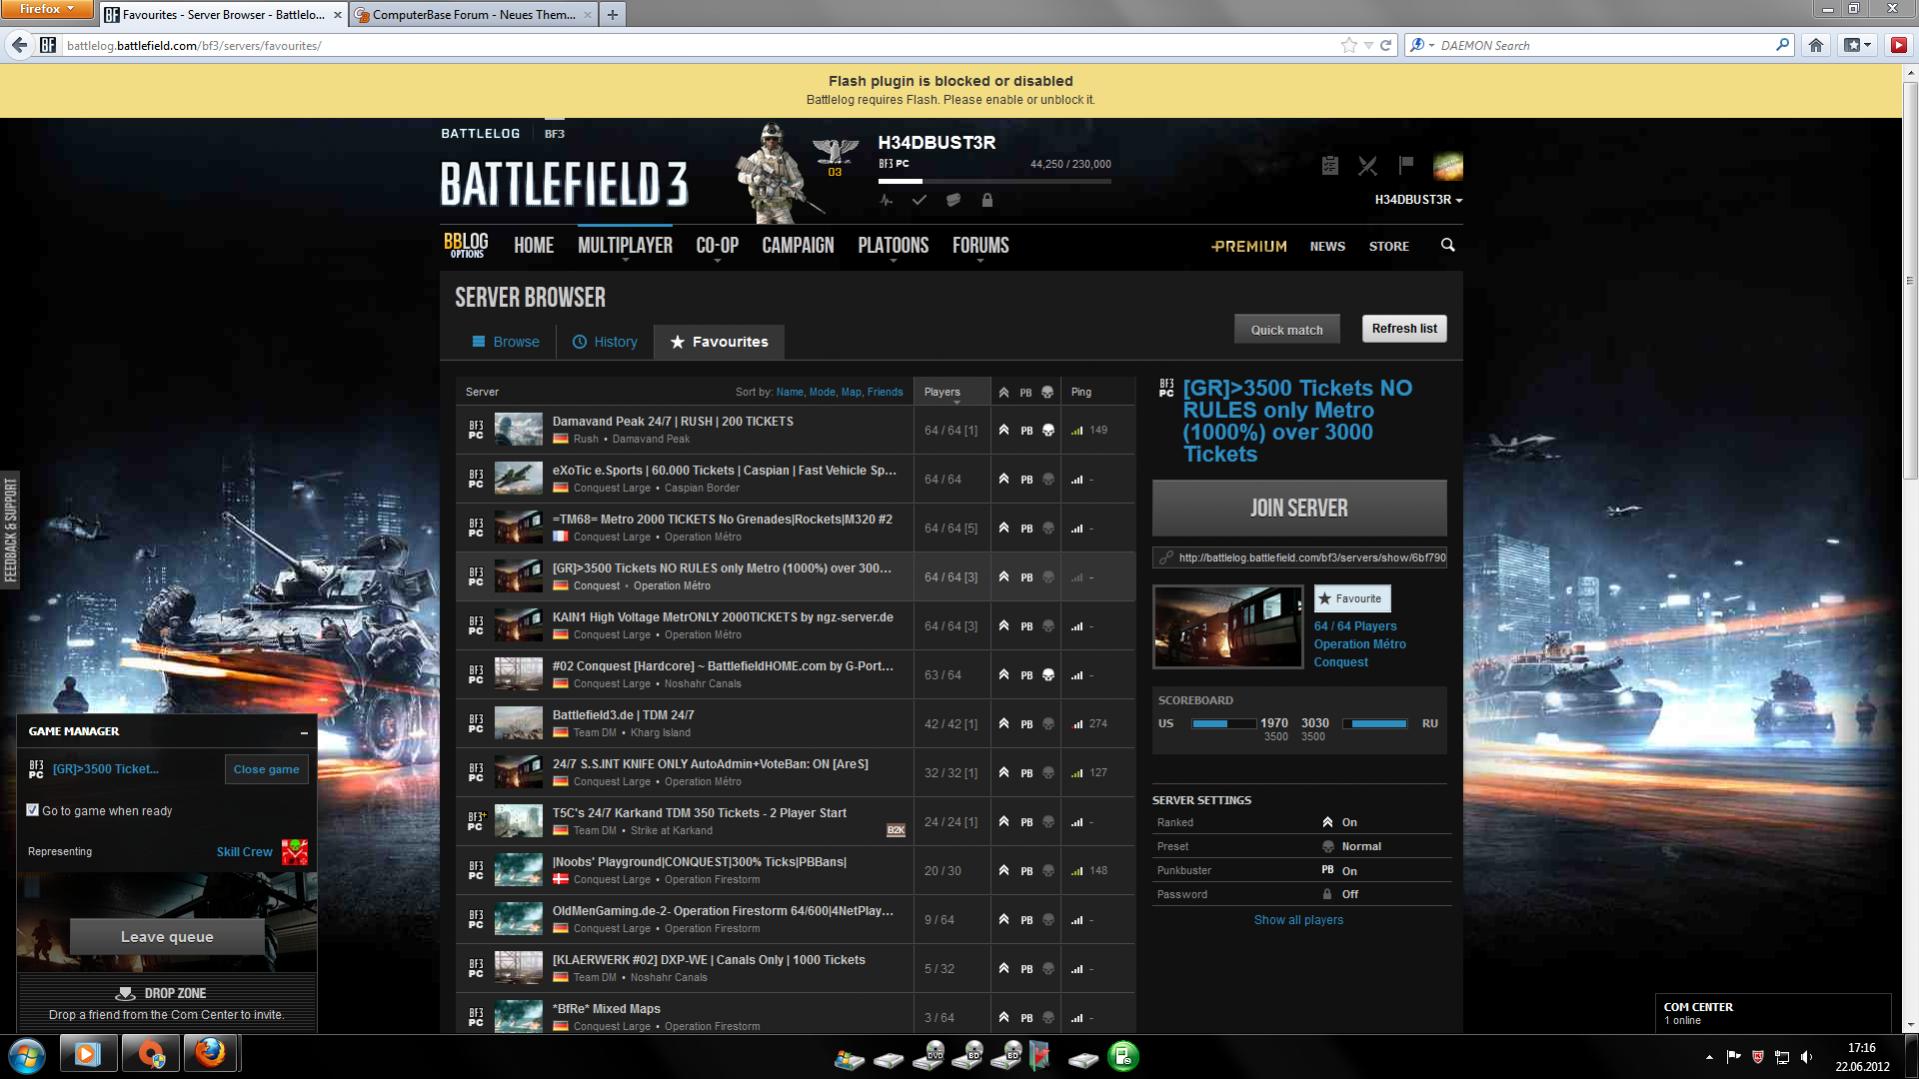Open the Firefox menu button
Screen dimensions: 1919x1079
(x=47, y=9)
